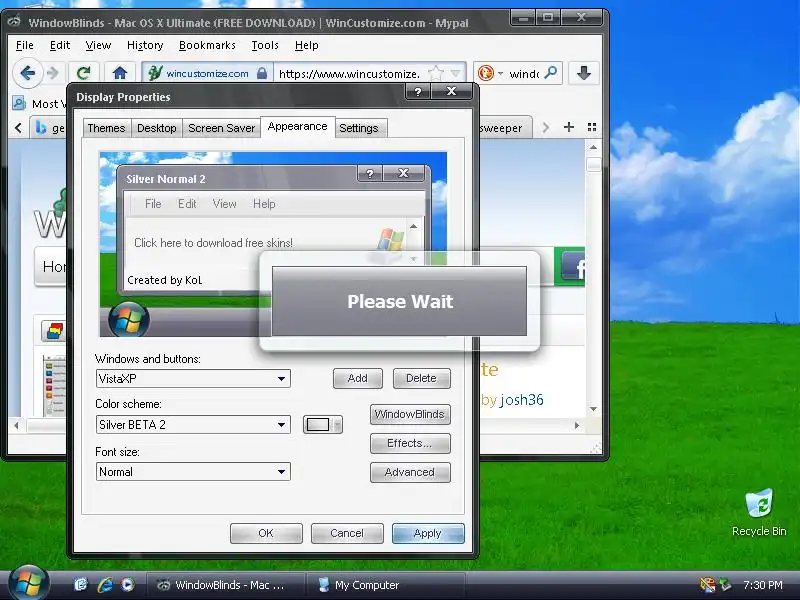Open the browser Tools menu

pyautogui.click(x=265, y=45)
